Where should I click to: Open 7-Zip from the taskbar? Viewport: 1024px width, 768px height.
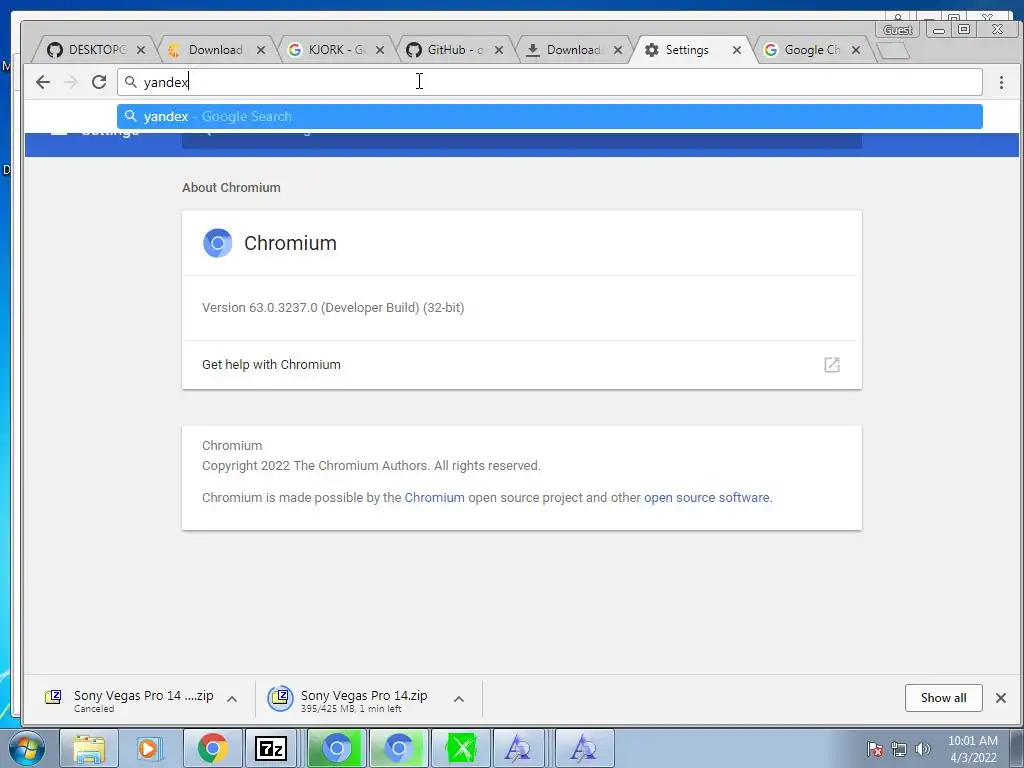tap(271, 748)
